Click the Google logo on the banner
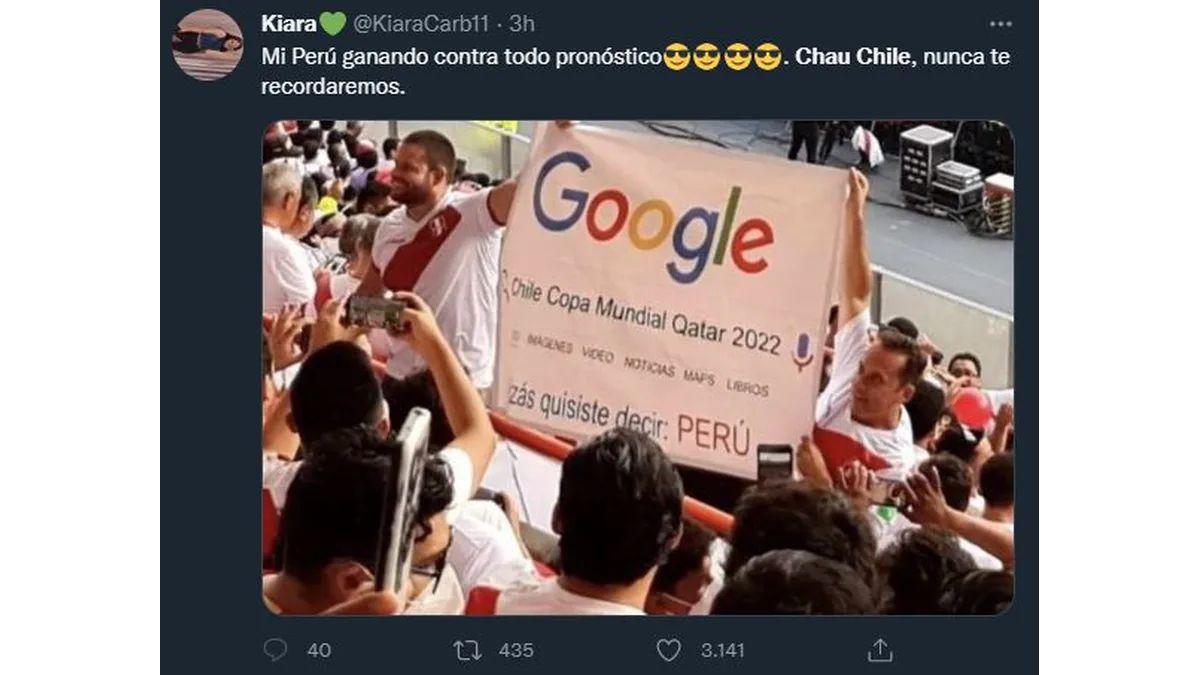This screenshot has width=1200, height=675. point(653,217)
